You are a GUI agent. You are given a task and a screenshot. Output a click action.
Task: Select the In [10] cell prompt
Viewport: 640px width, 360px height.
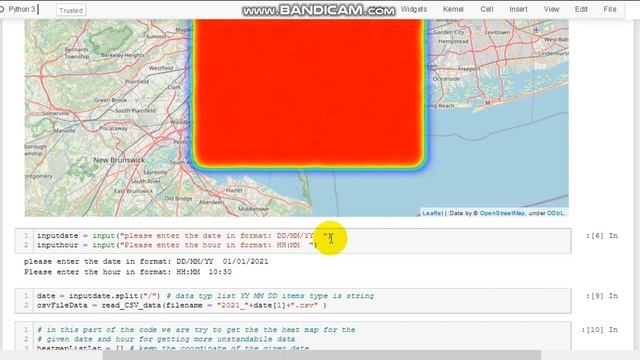tap(600, 329)
